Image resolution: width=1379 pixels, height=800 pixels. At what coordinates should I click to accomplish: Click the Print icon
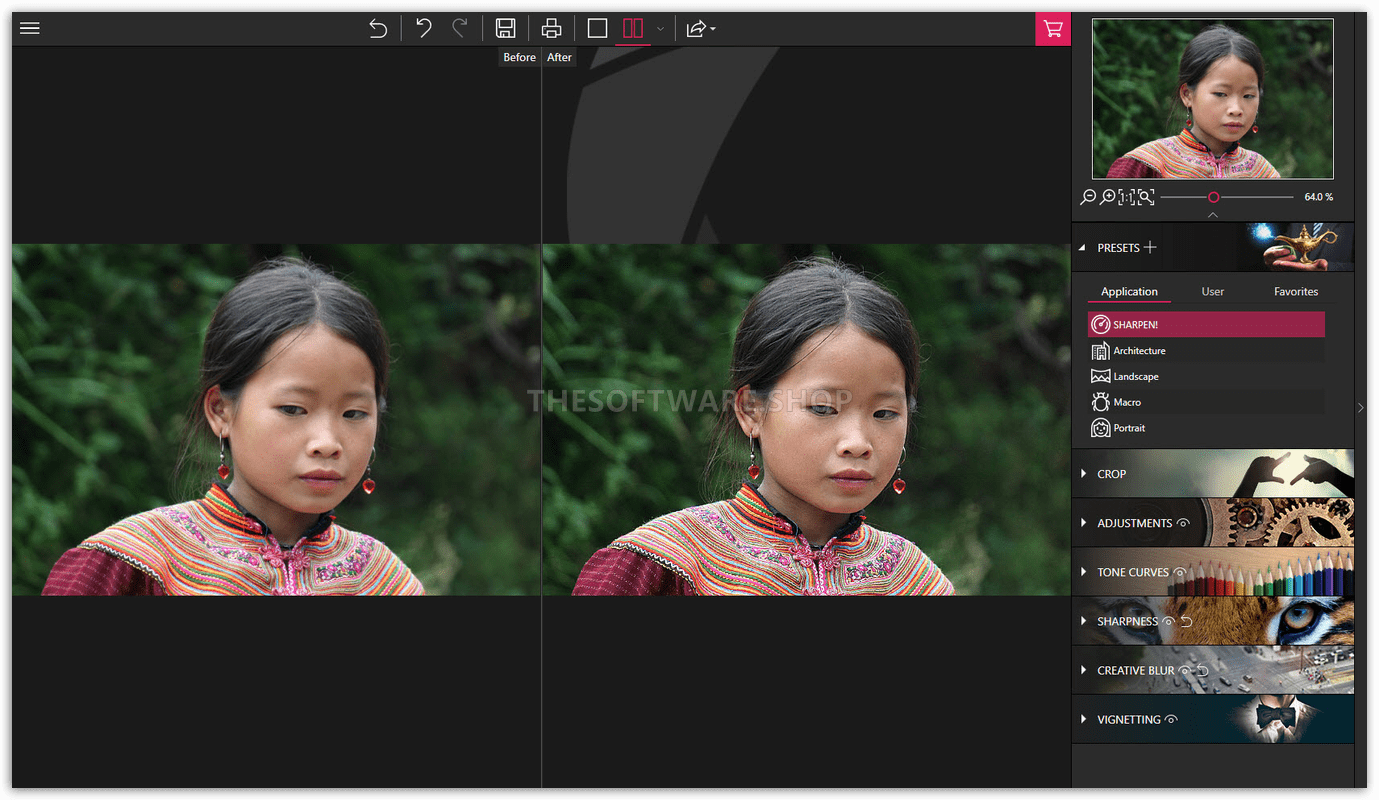click(551, 28)
